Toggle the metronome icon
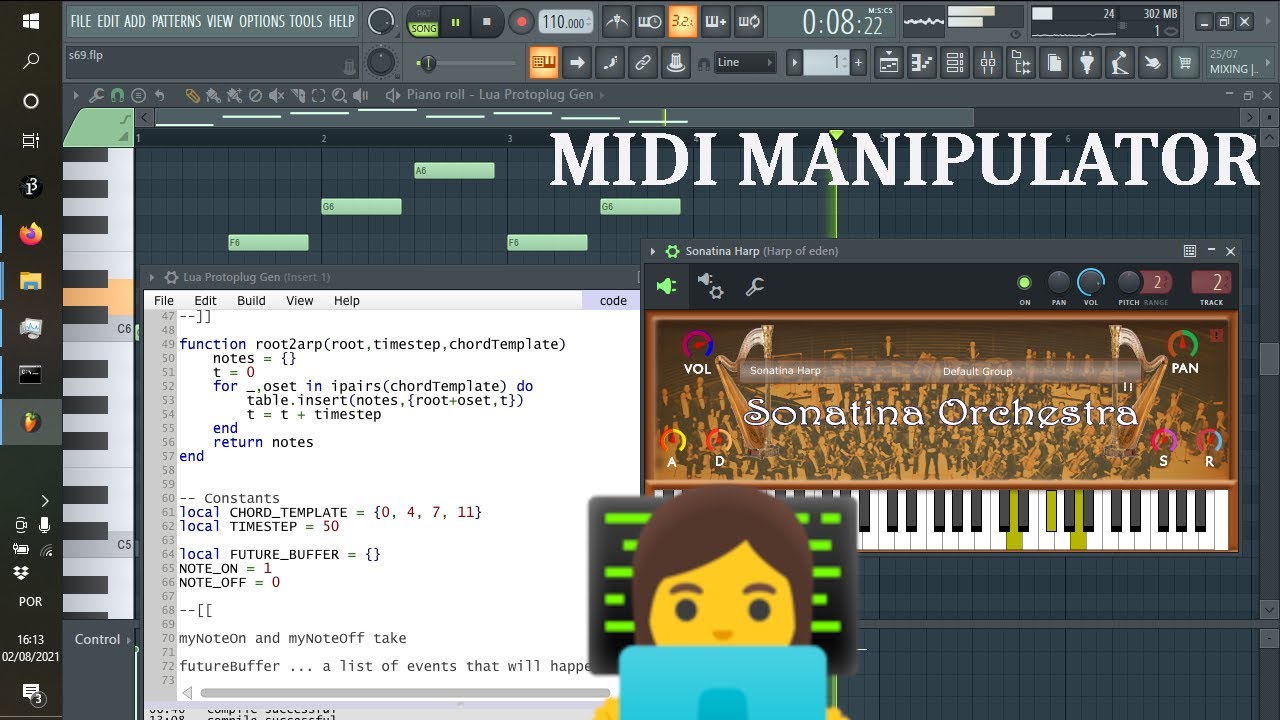This screenshot has height=720, width=1280. click(x=618, y=21)
